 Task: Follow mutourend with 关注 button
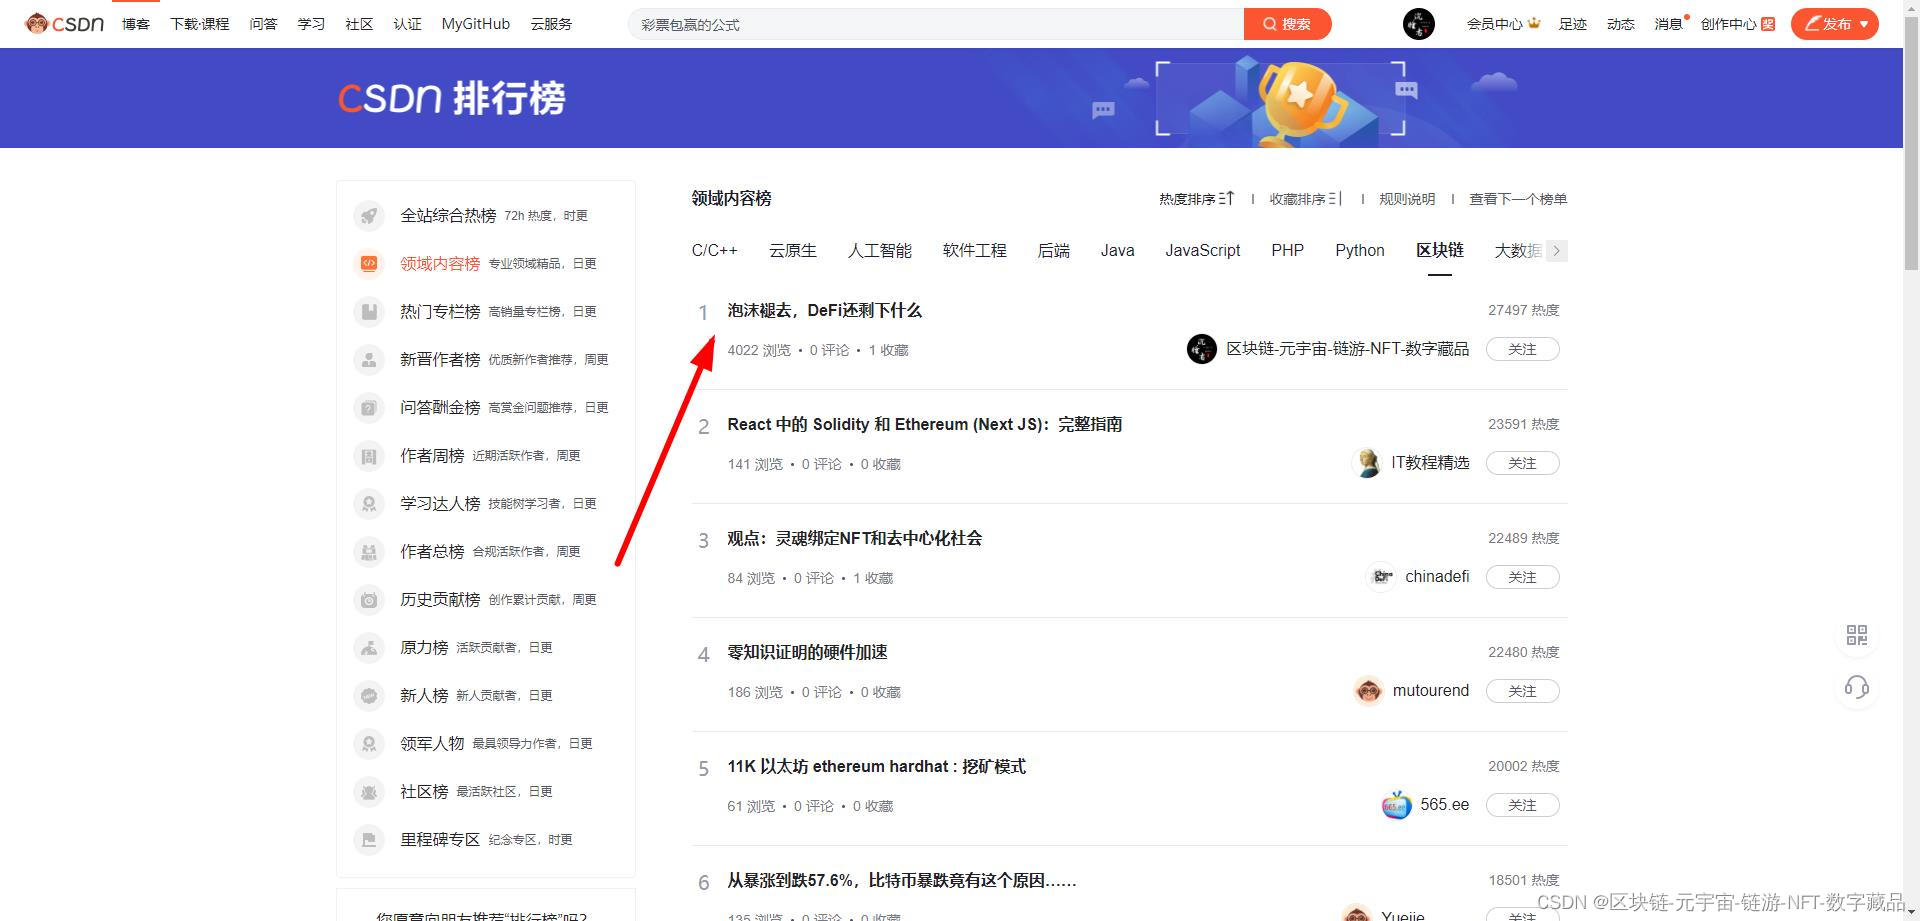click(1522, 691)
